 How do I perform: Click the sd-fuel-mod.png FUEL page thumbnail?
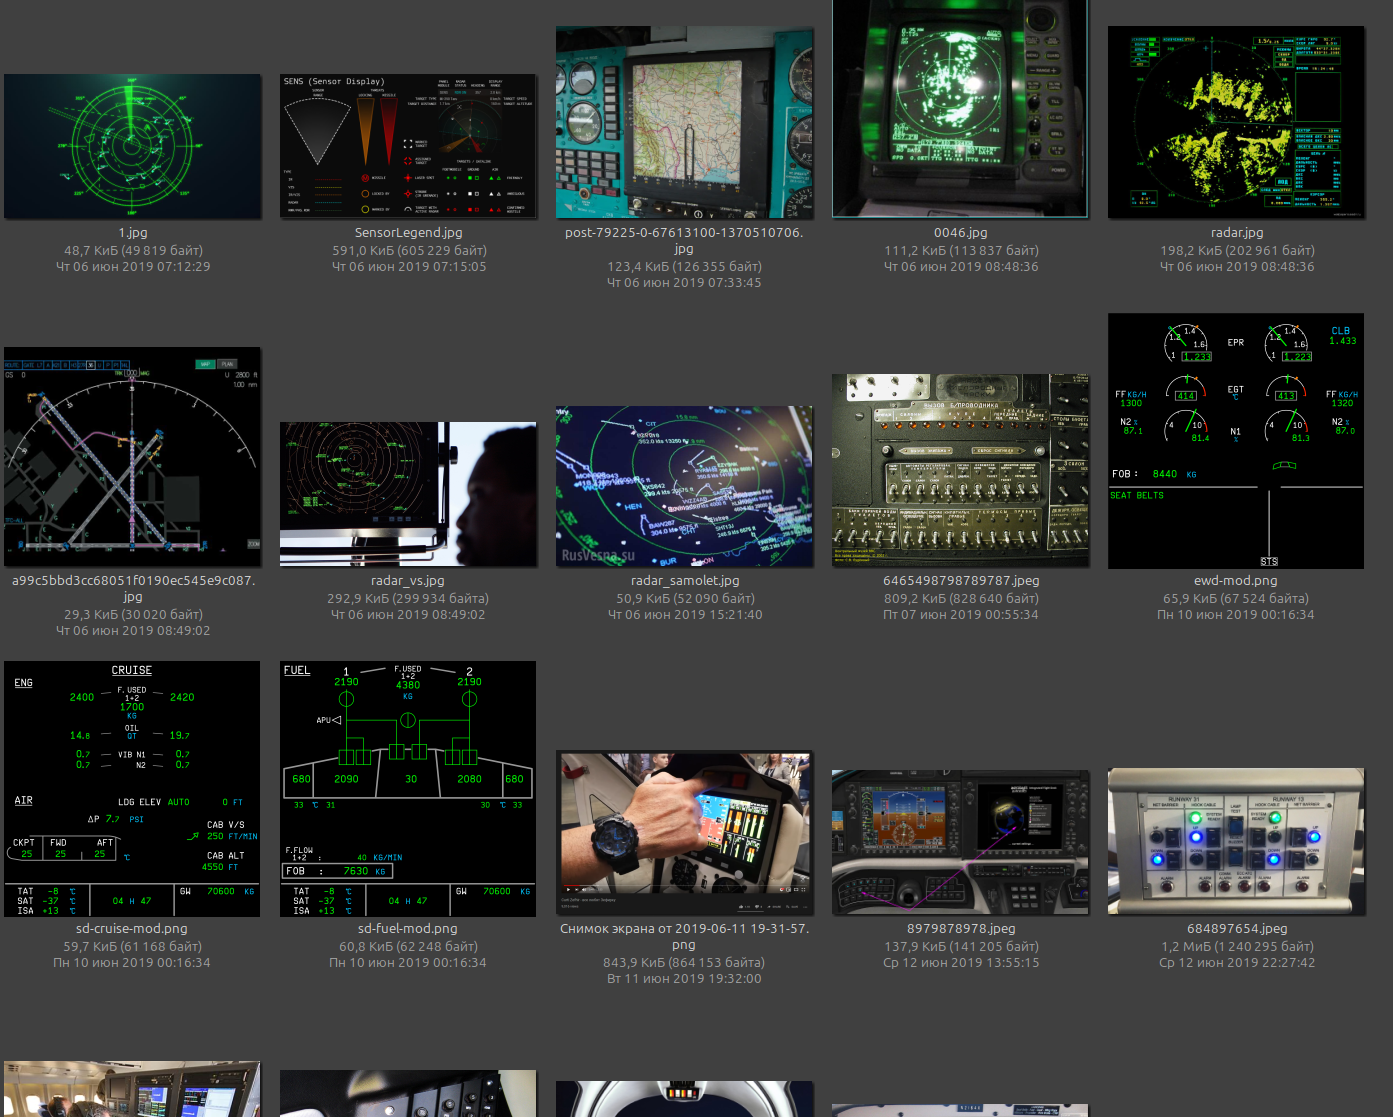click(408, 788)
